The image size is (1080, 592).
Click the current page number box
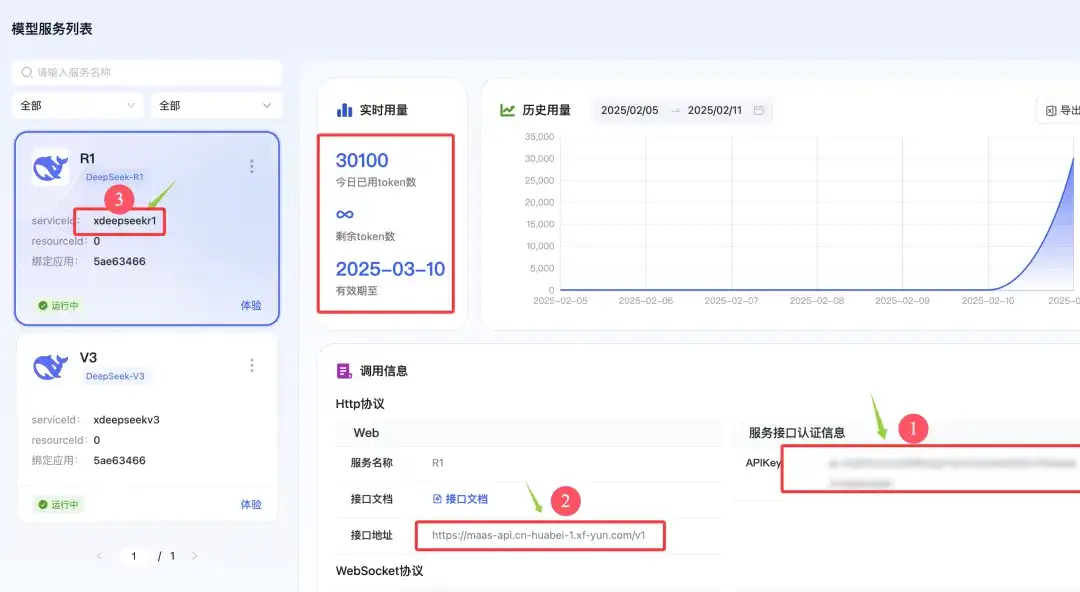click(x=134, y=556)
